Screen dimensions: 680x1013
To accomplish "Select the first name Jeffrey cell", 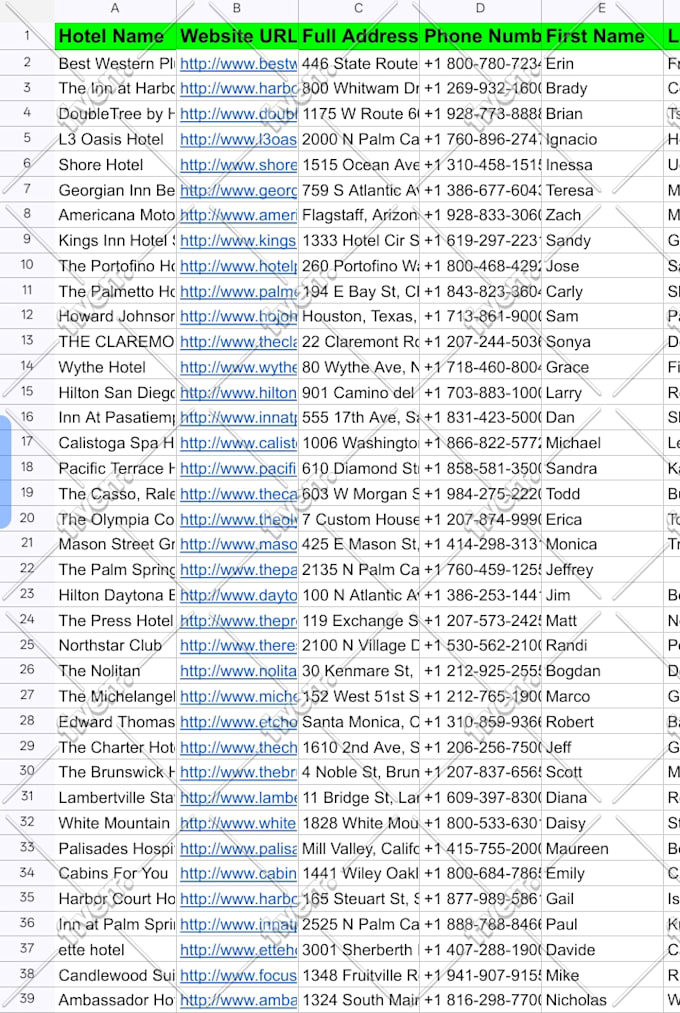I will click(x=602, y=570).
